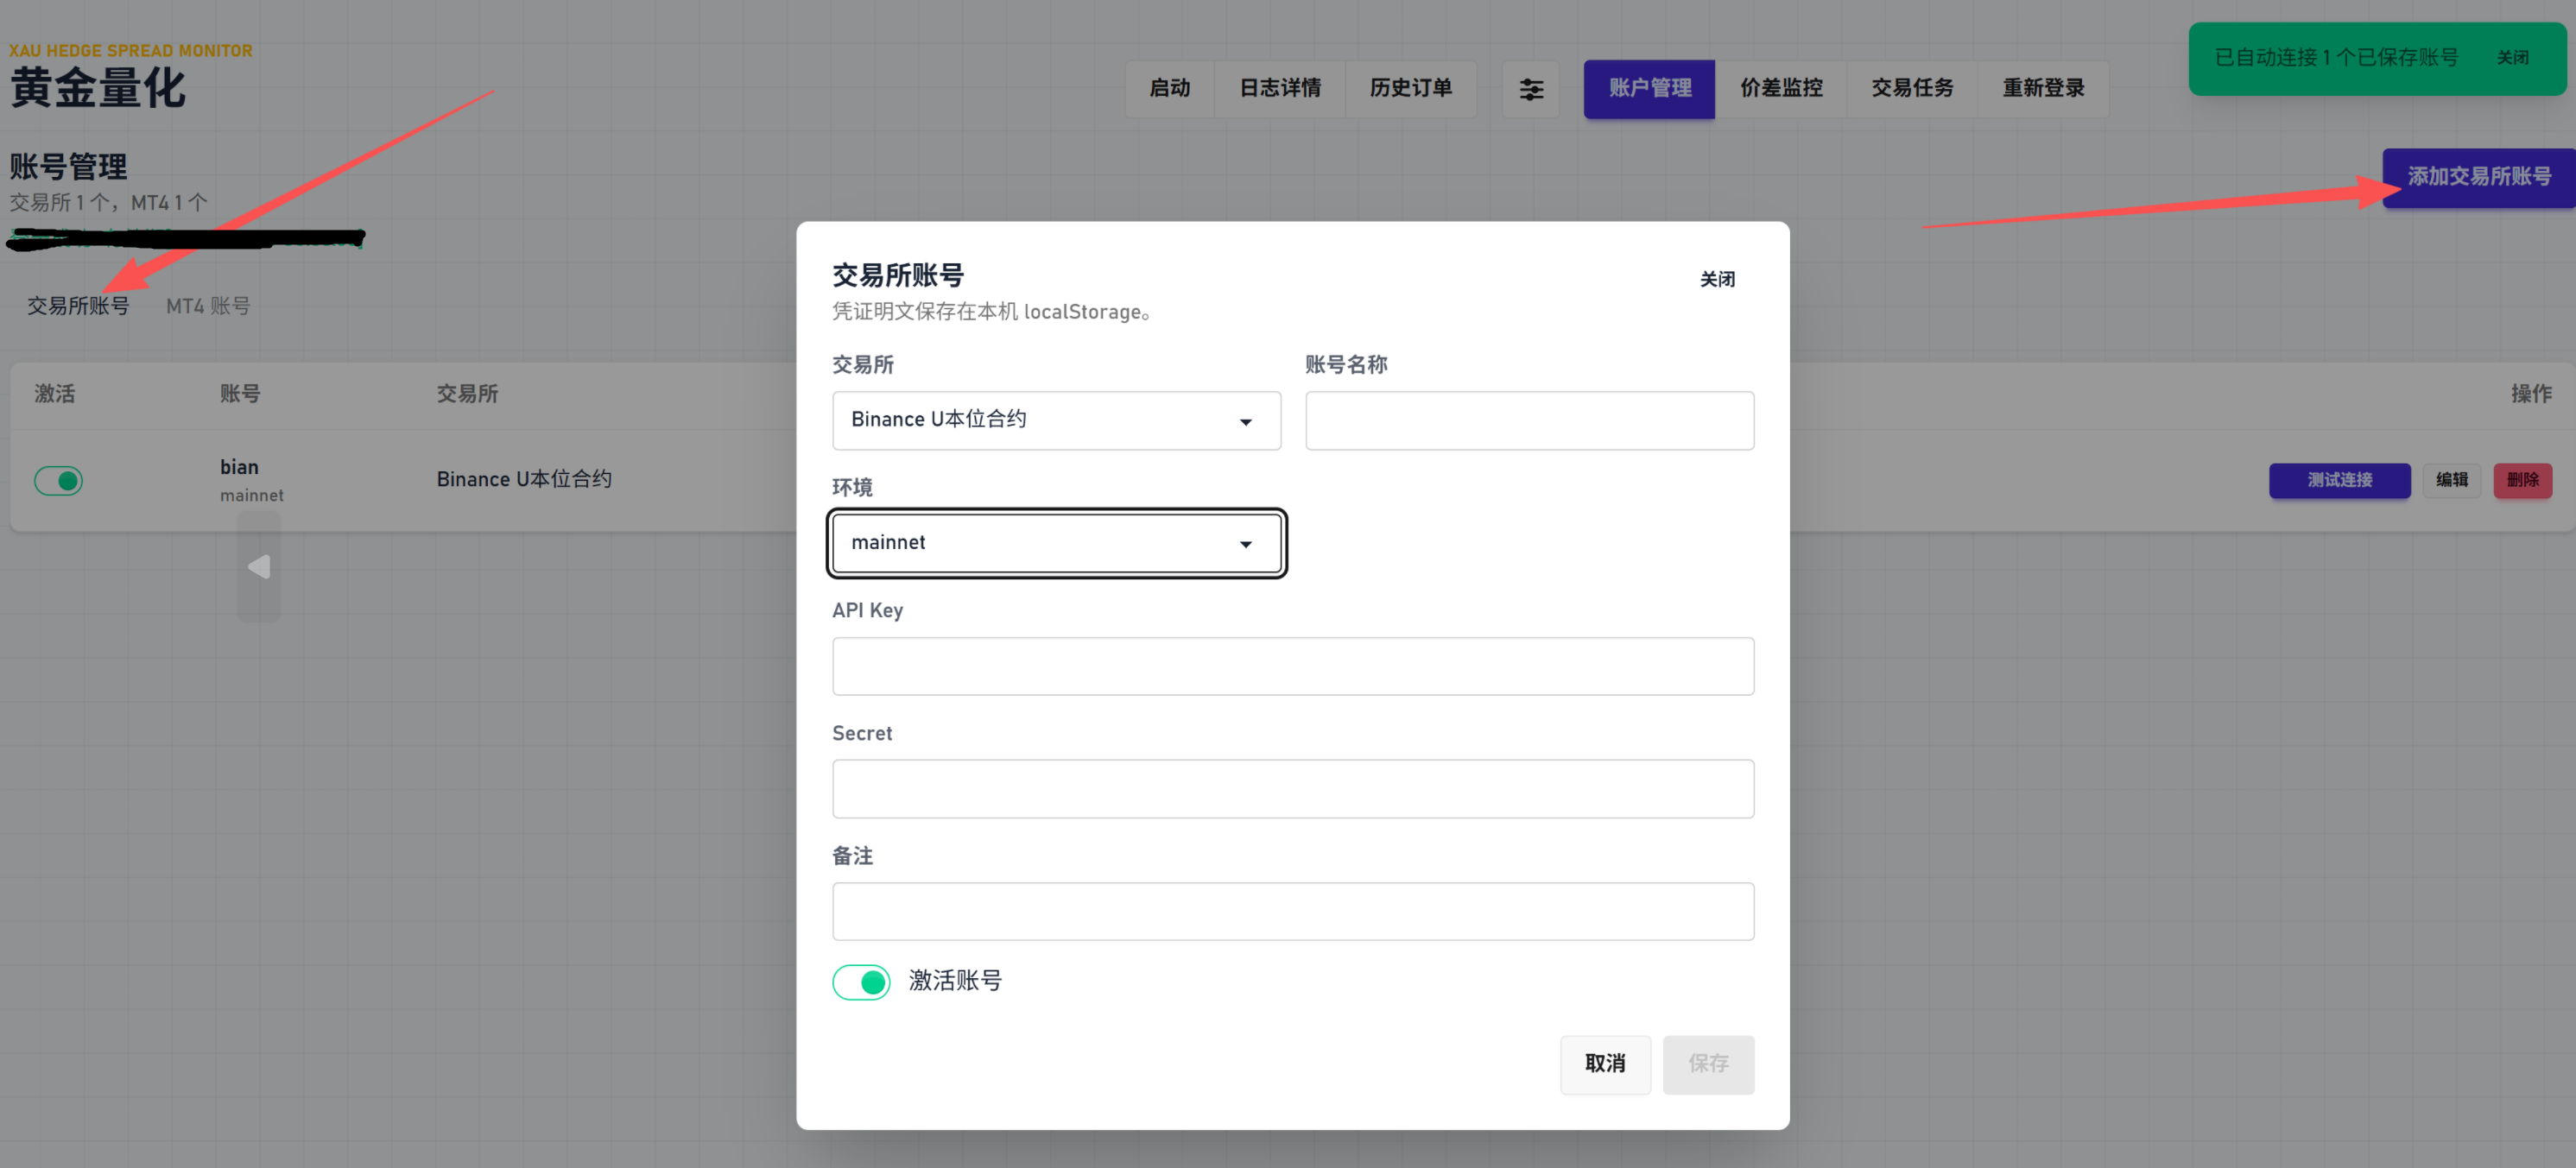Click 取消 in the dialog

(x=1605, y=1064)
